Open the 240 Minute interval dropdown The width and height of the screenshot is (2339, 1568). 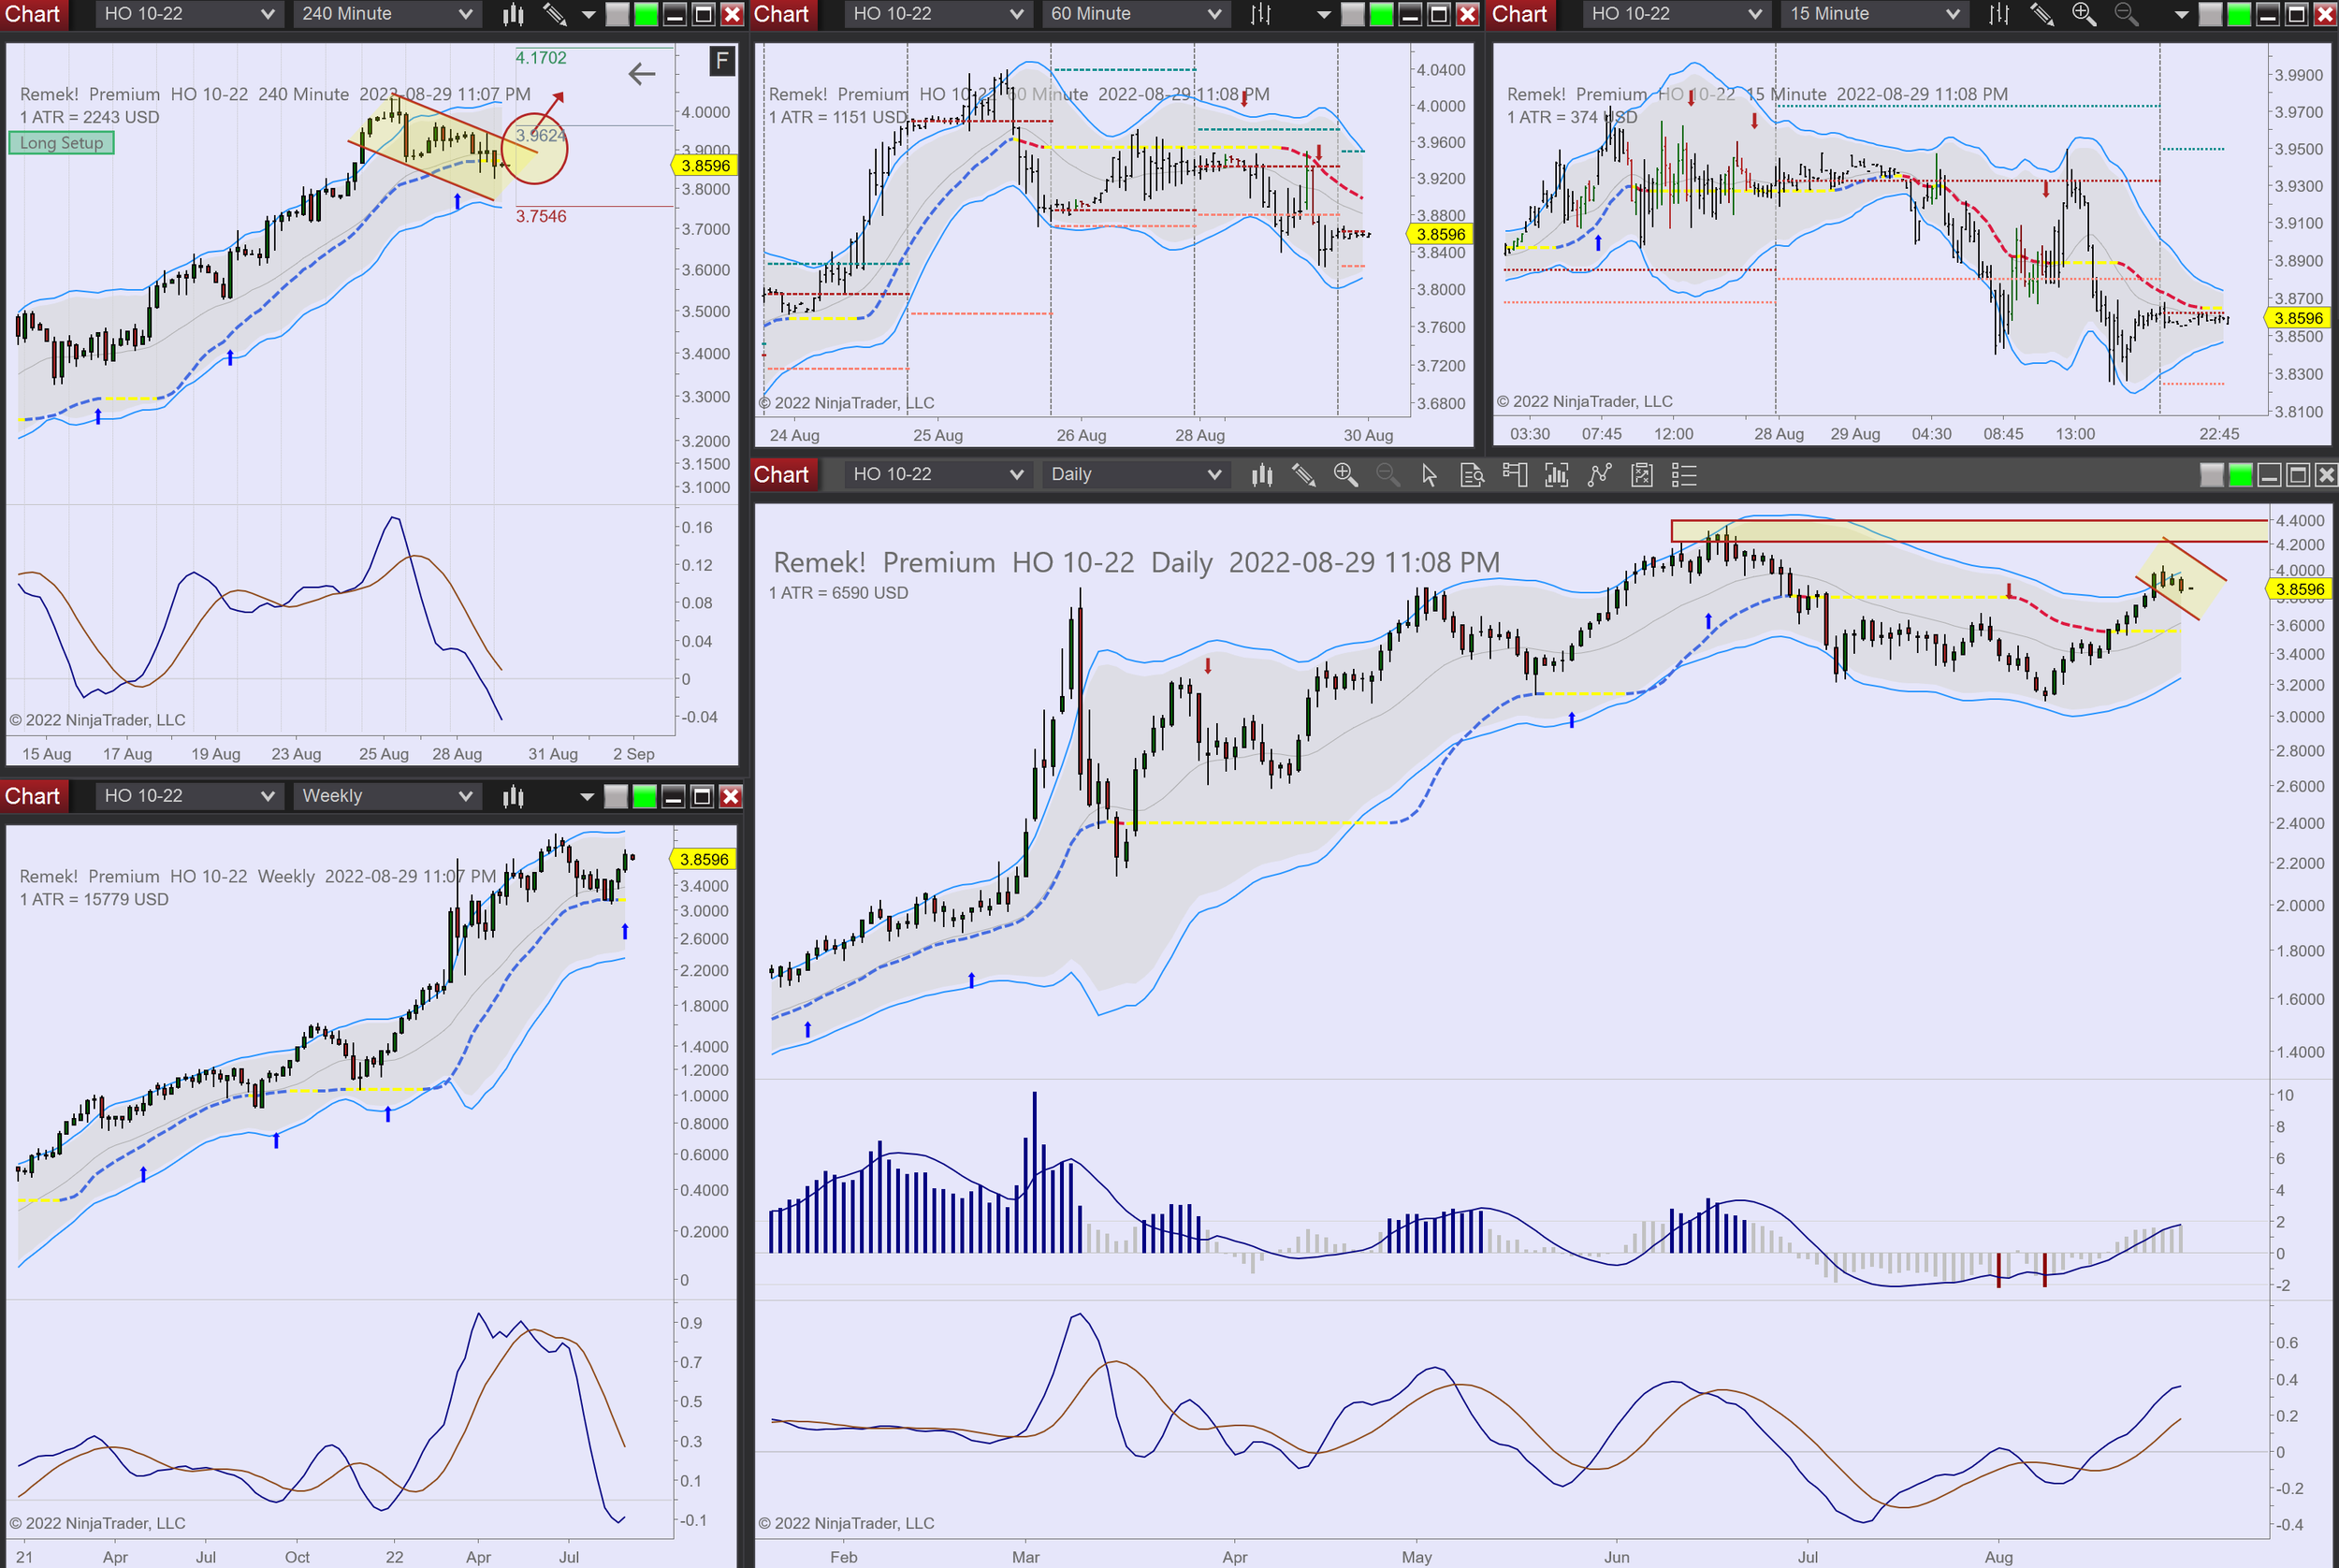386,14
